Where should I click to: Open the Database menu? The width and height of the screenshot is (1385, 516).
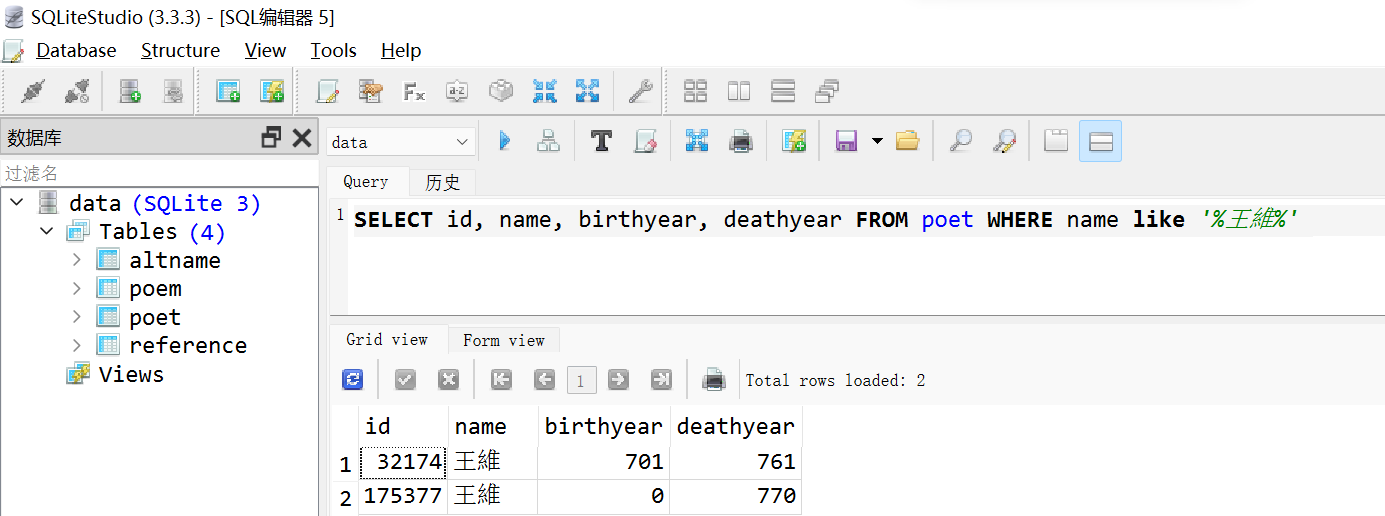point(76,50)
